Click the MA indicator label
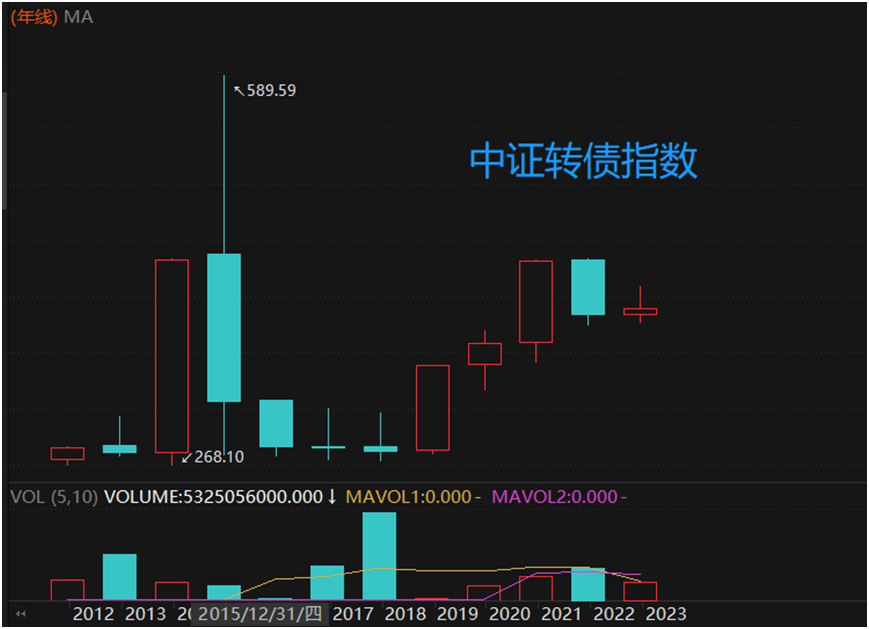 (x=78, y=17)
